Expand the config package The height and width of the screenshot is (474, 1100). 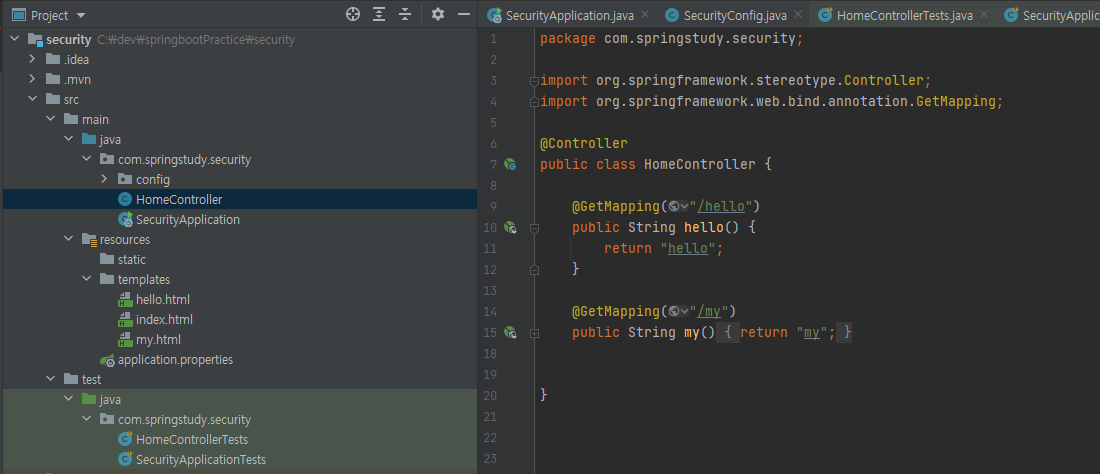(x=105, y=180)
